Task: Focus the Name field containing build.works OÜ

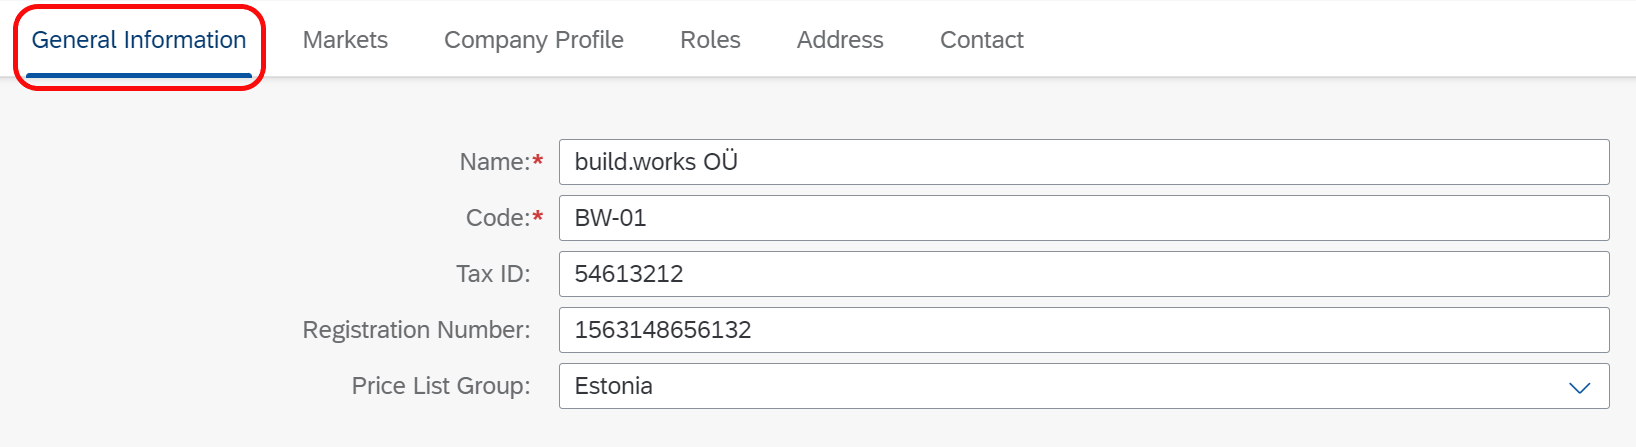Action: pos(1084,162)
